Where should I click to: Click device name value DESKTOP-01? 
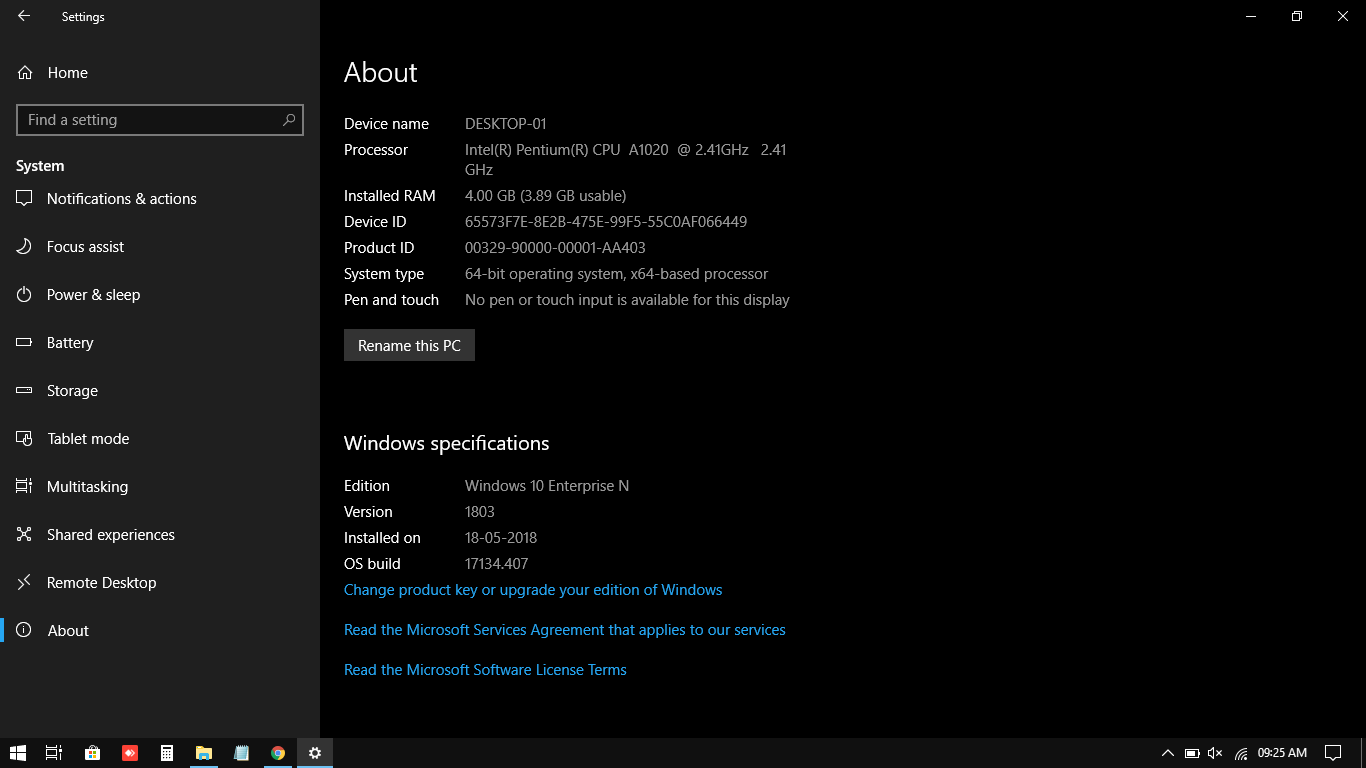(506, 124)
